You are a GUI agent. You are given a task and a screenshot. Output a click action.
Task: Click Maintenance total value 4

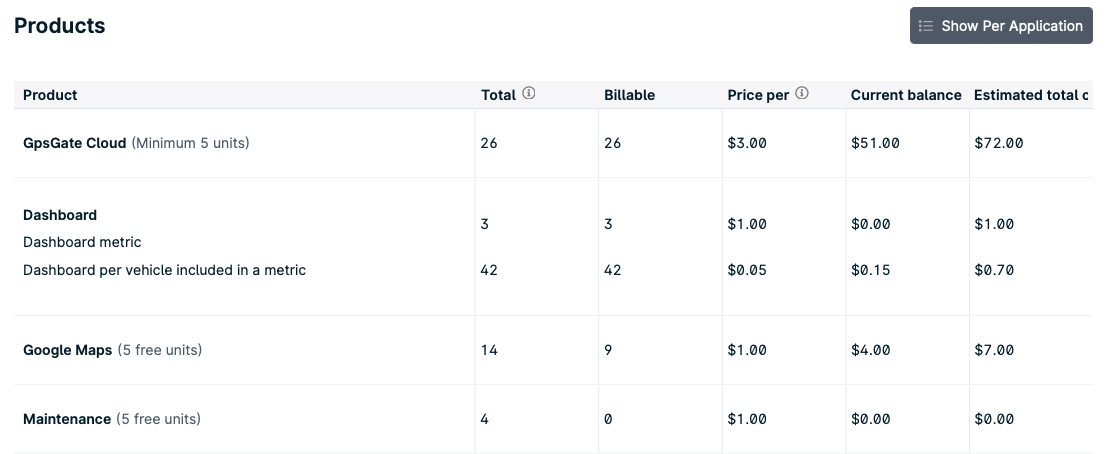(485, 419)
